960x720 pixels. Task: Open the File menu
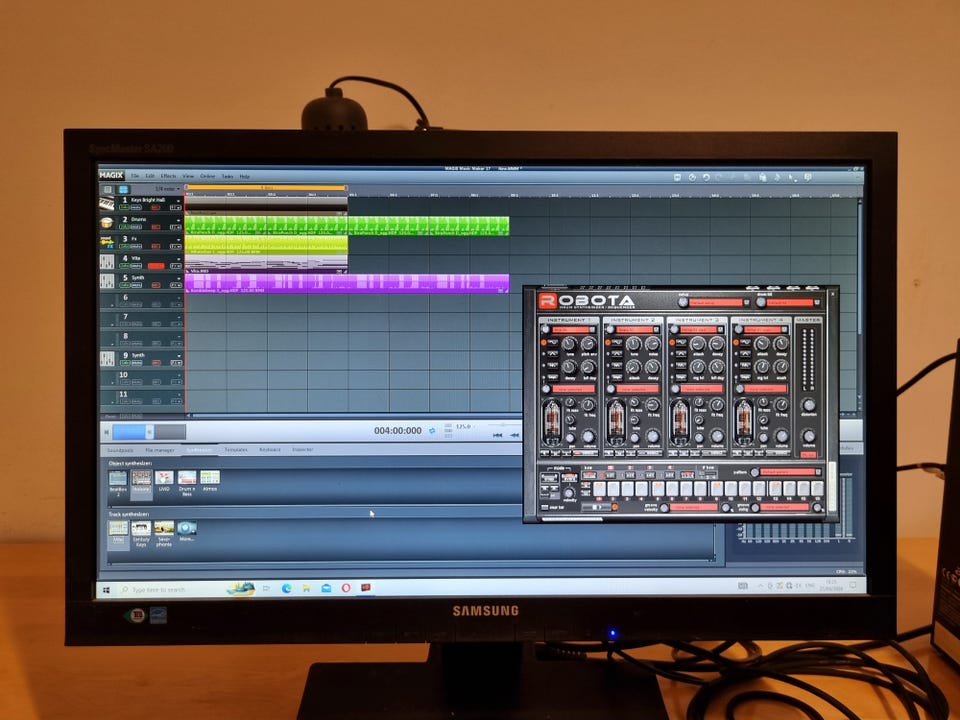pos(135,176)
